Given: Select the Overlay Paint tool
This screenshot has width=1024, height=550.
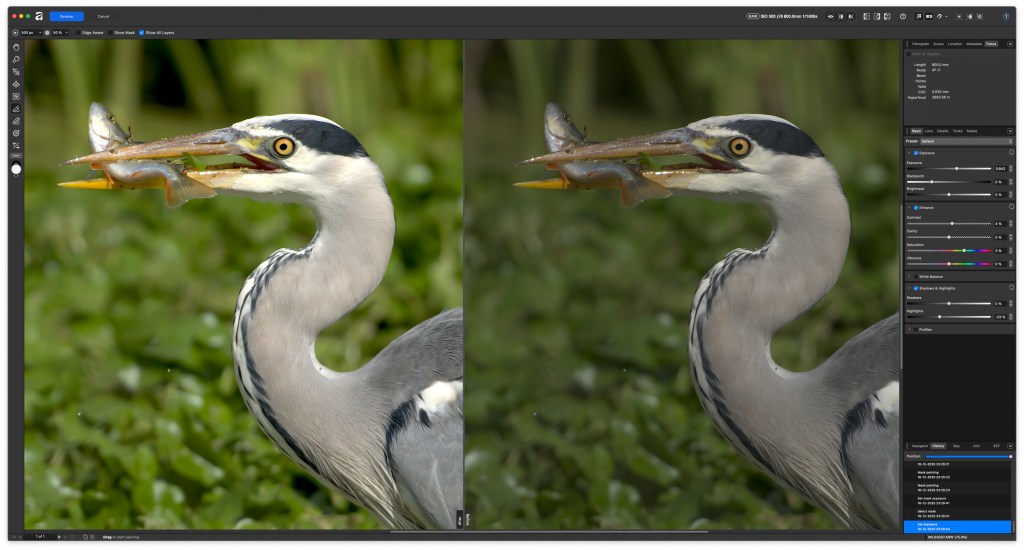Looking at the screenshot, I should (x=16, y=108).
